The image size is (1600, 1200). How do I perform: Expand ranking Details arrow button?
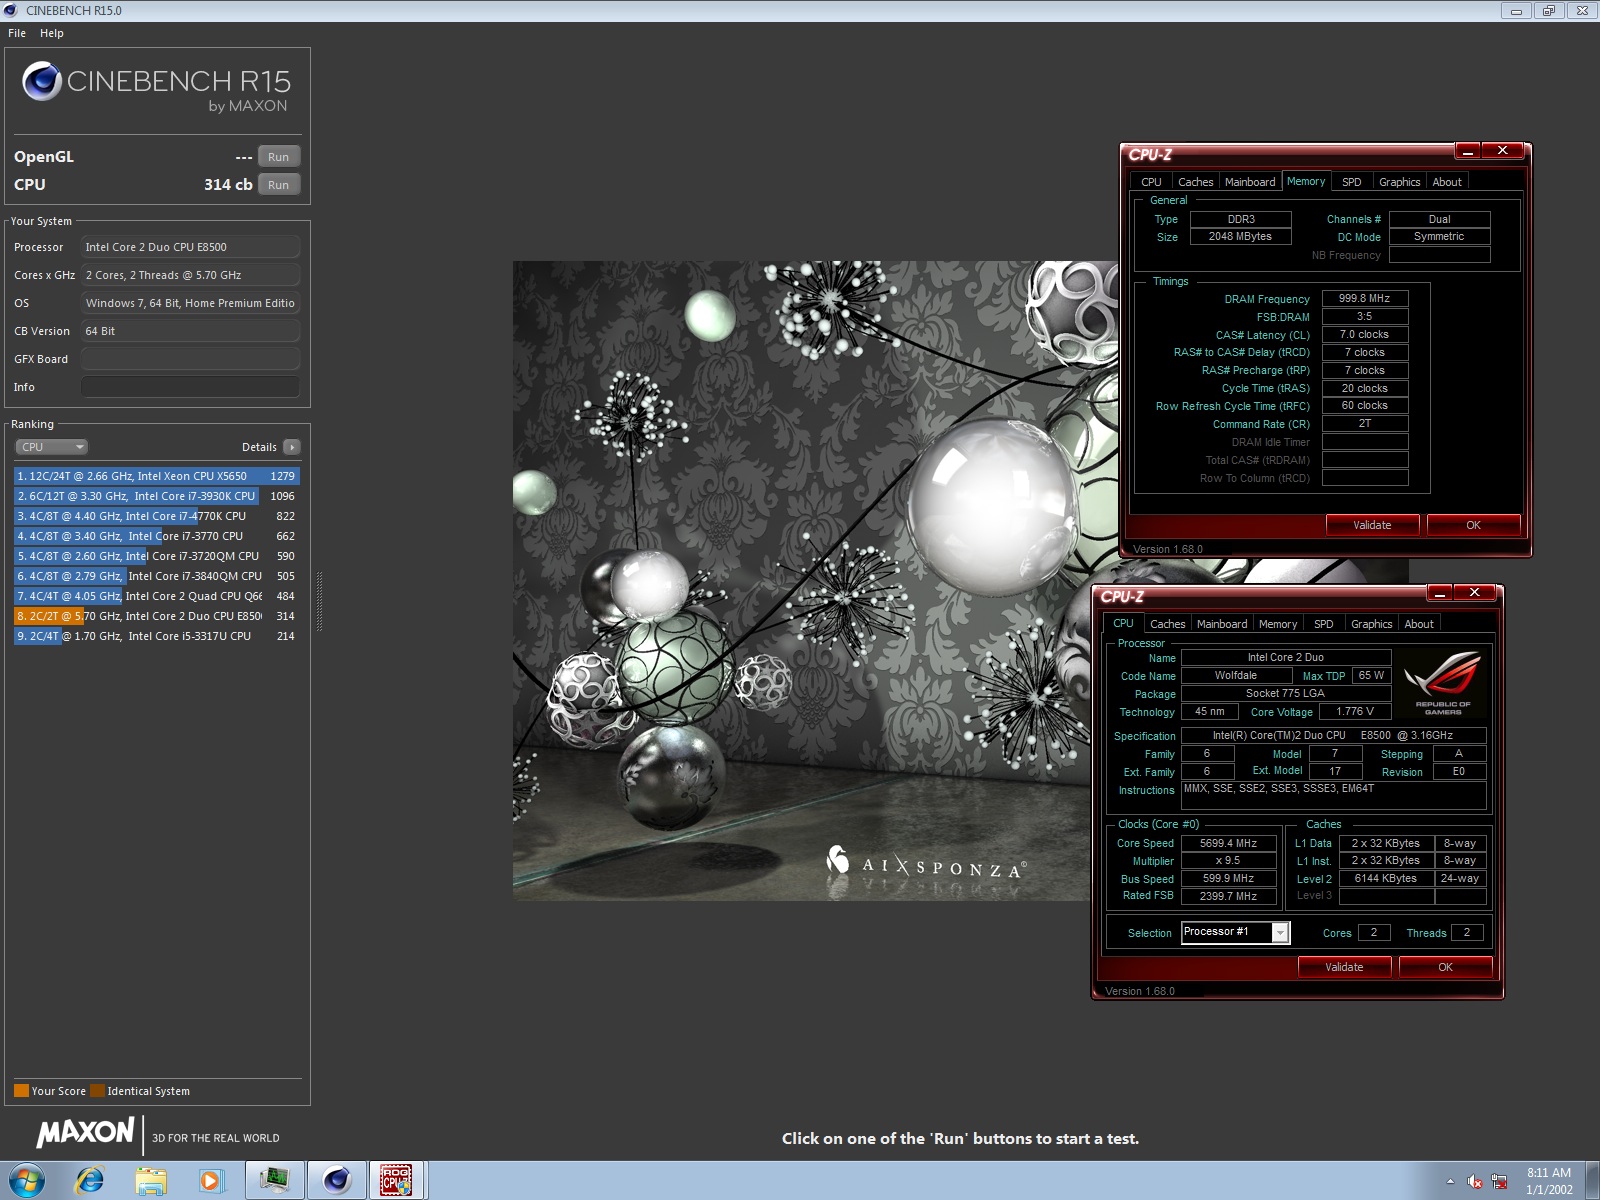[292, 447]
